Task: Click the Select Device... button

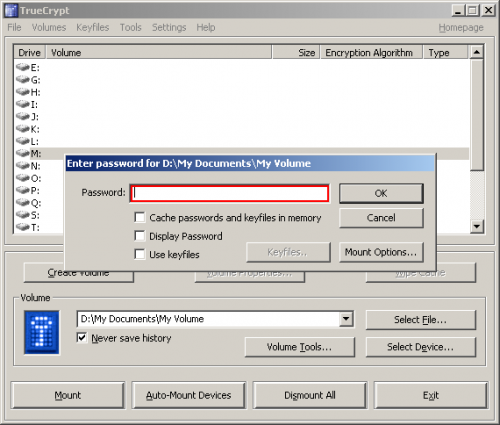Action: (x=421, y=347)
